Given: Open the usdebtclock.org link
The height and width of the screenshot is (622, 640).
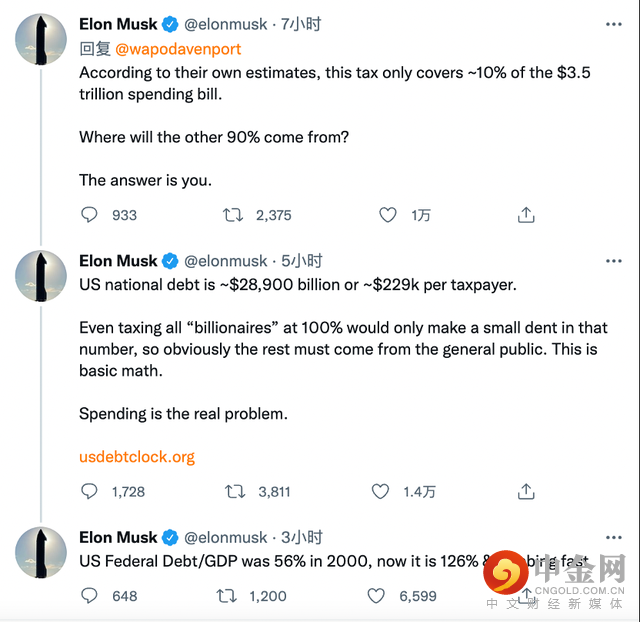Looking at the screenshot, I should [x=137, y=457].
